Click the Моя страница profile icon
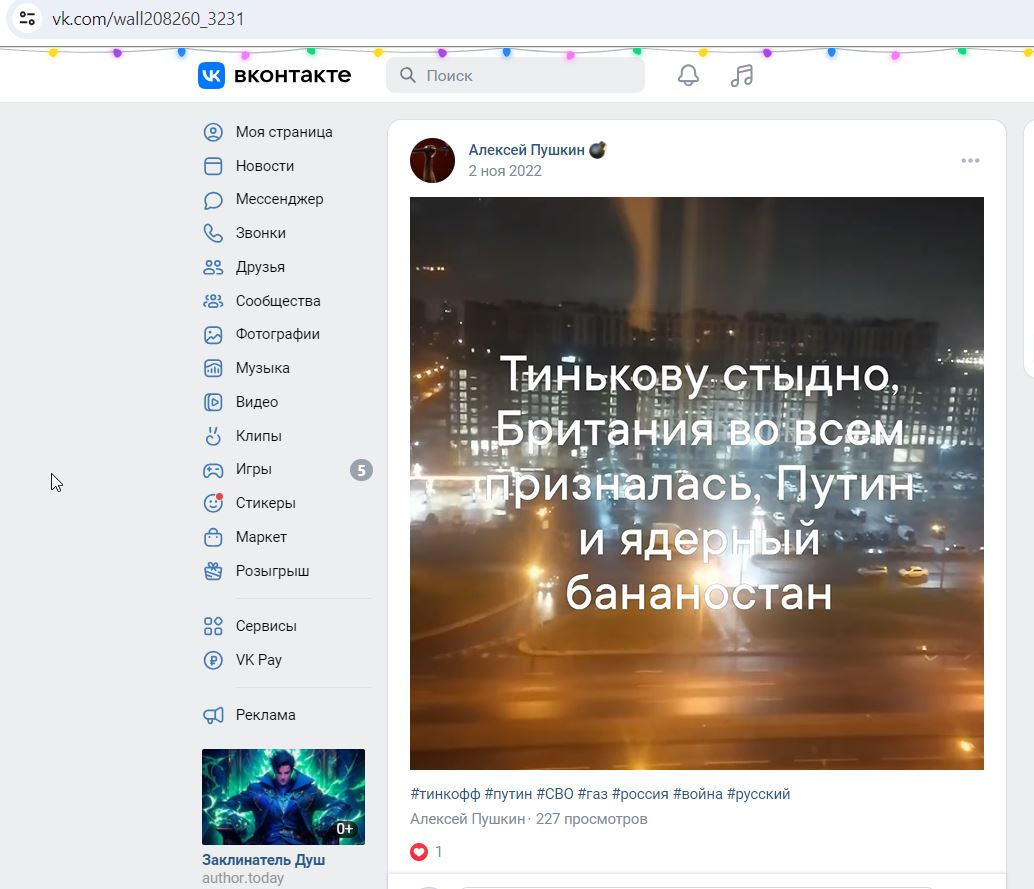Viewport: 1034px width, 889px height. pos(213,132)
